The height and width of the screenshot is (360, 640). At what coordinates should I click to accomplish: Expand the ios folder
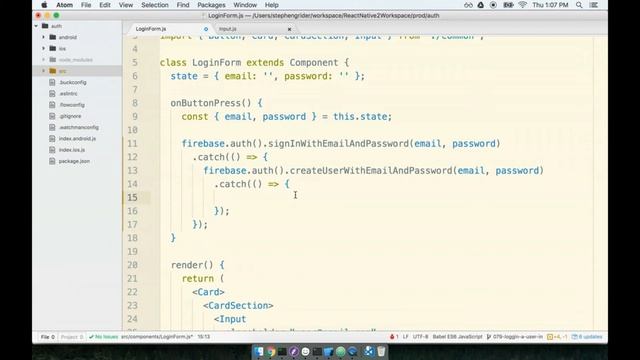coord(44,49)
